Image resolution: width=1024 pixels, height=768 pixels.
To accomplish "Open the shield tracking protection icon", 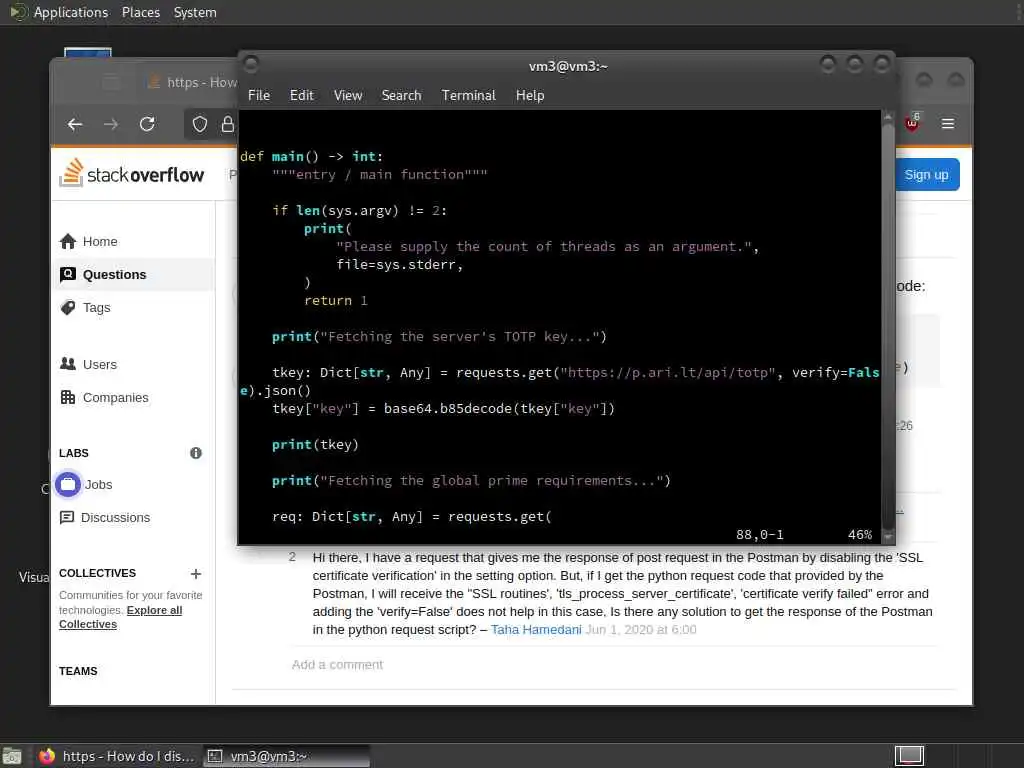I will click(200, 124).
